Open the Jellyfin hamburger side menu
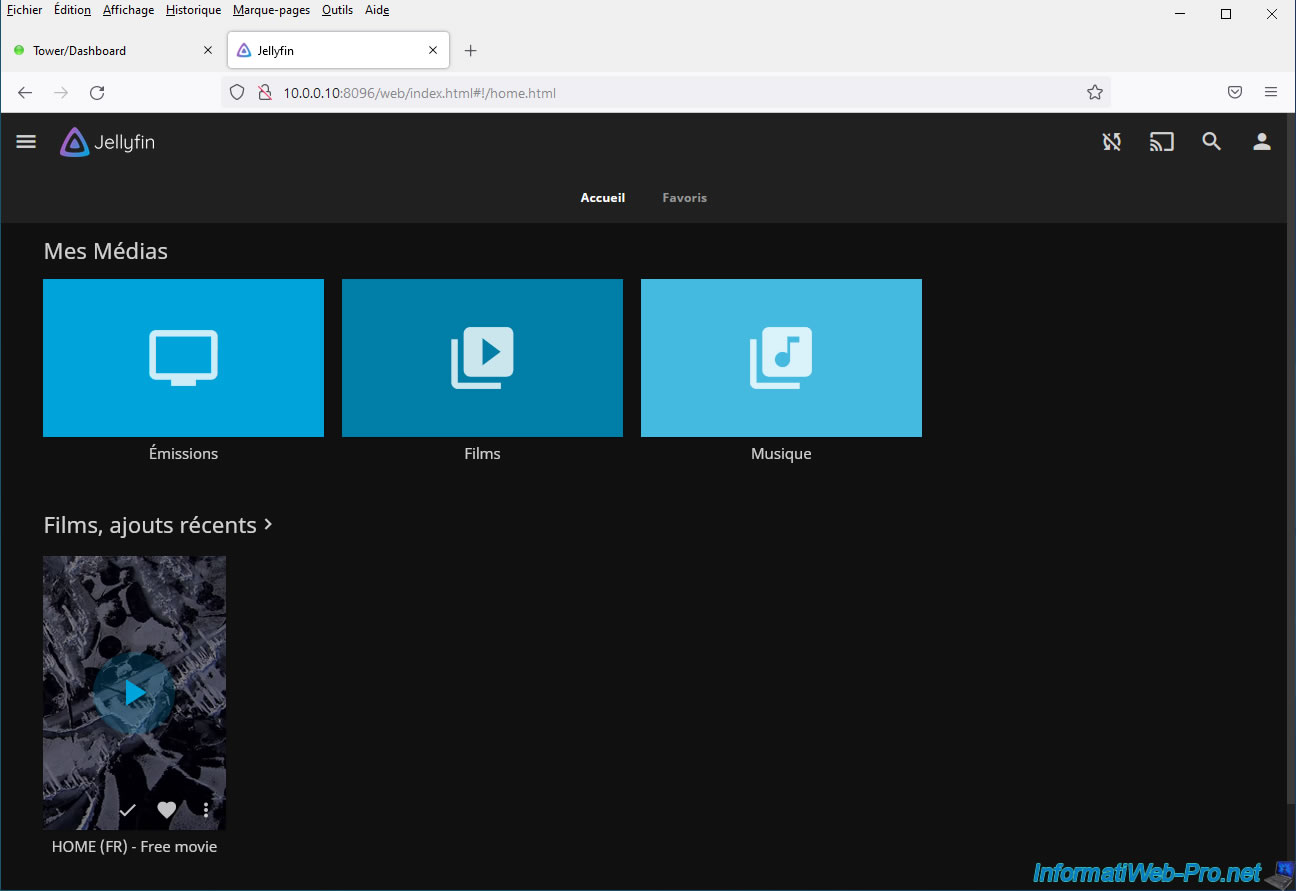 [26, 142]
